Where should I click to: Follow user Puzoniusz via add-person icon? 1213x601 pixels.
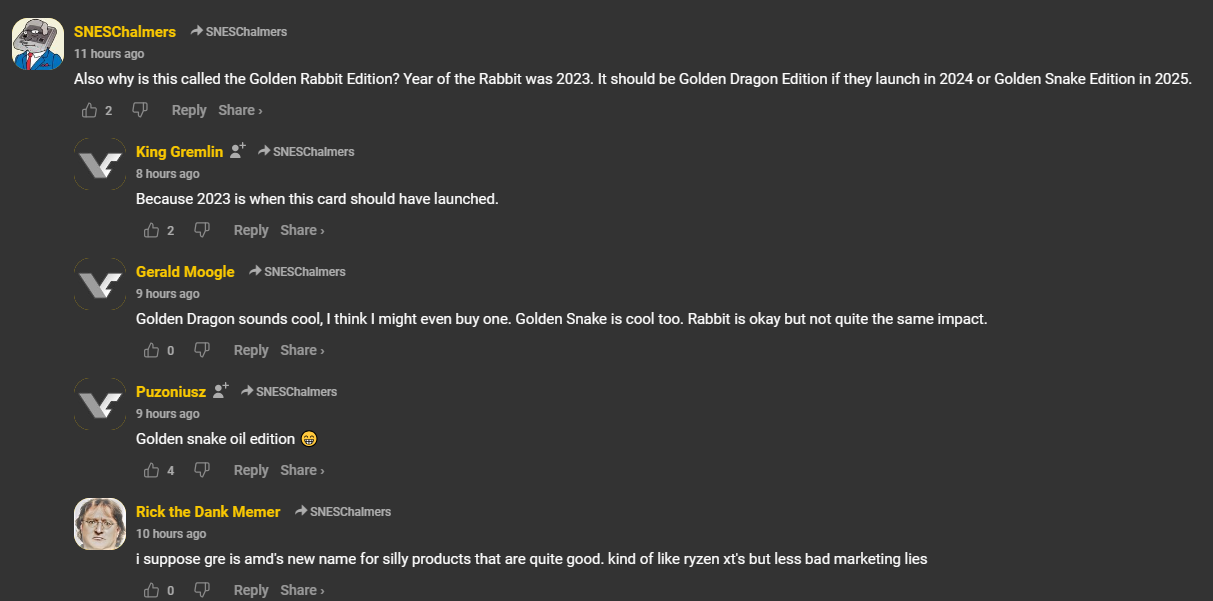click(221, 391)
